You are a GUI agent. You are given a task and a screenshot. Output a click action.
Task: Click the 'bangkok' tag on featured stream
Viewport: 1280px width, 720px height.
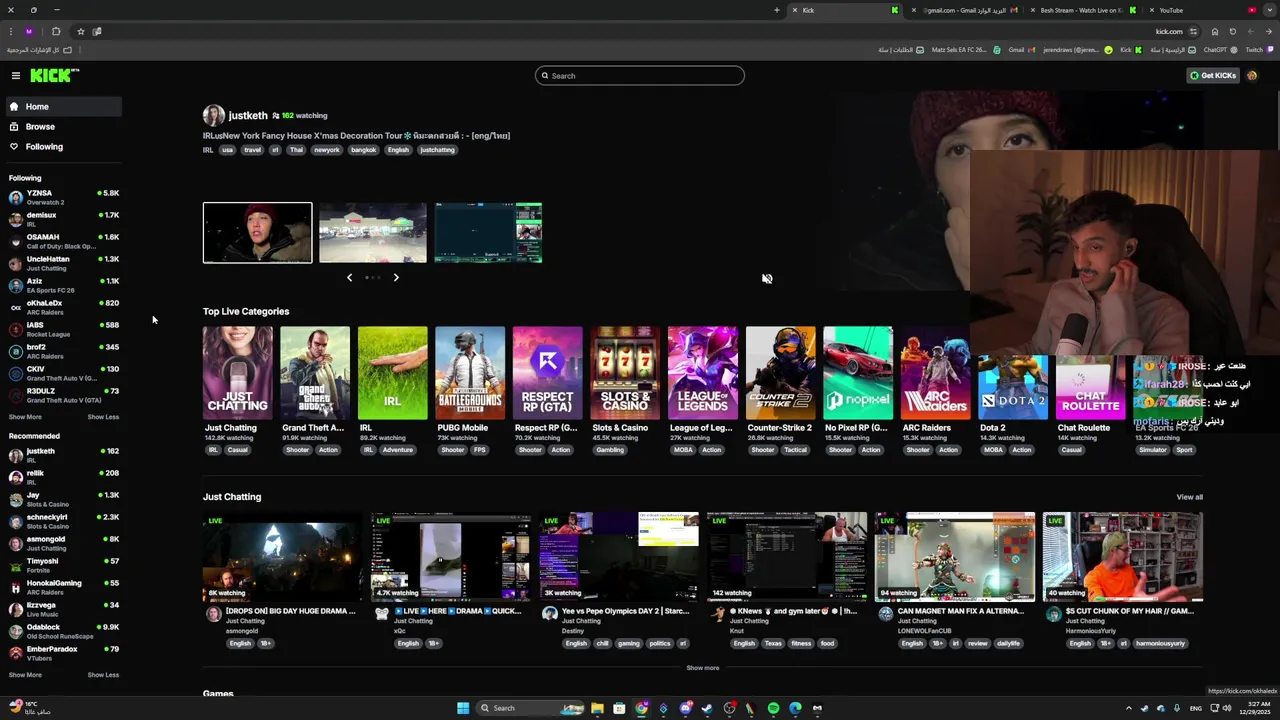(363, 150)
